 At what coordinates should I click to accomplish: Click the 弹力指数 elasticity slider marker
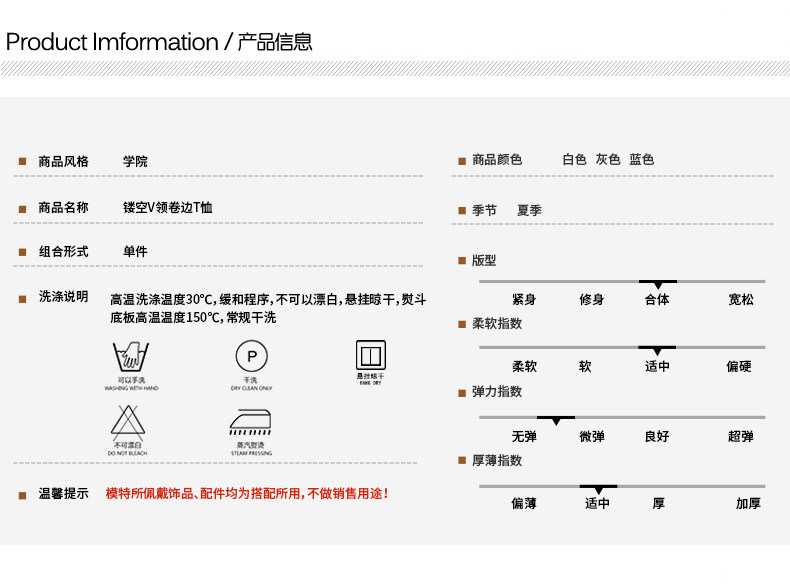point(556,420)
